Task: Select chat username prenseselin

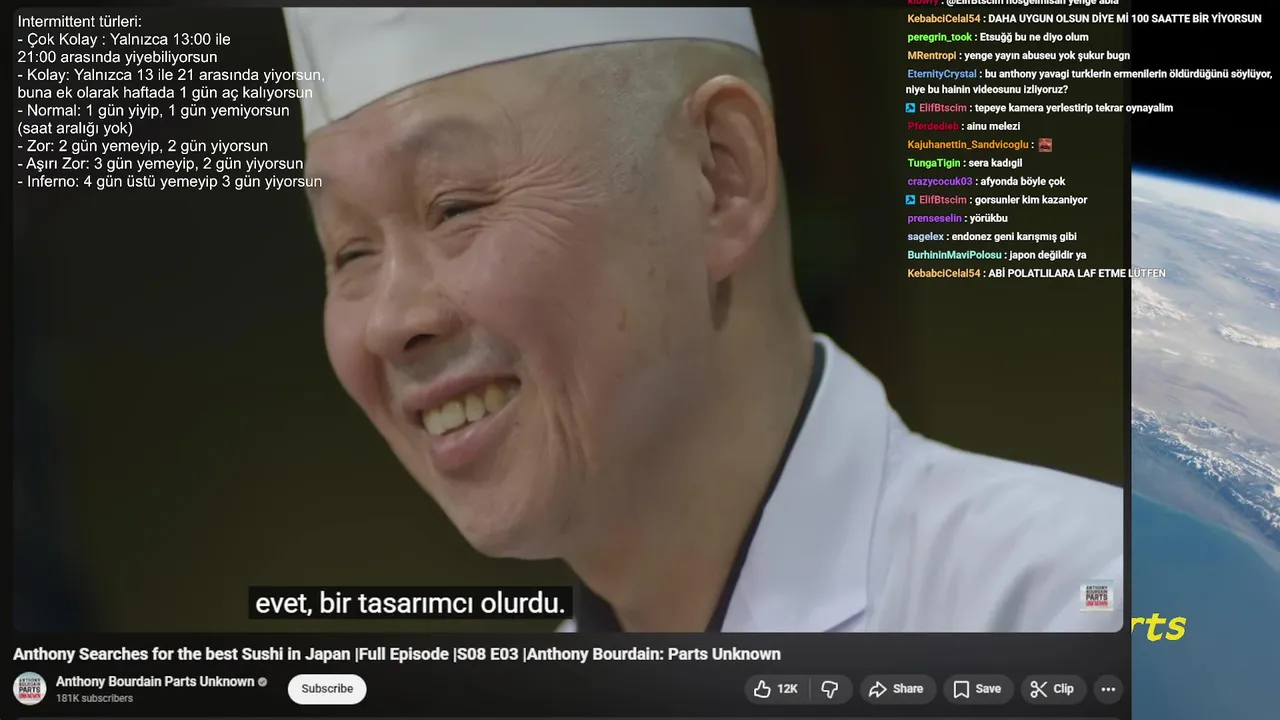Action: coord(934,218)
